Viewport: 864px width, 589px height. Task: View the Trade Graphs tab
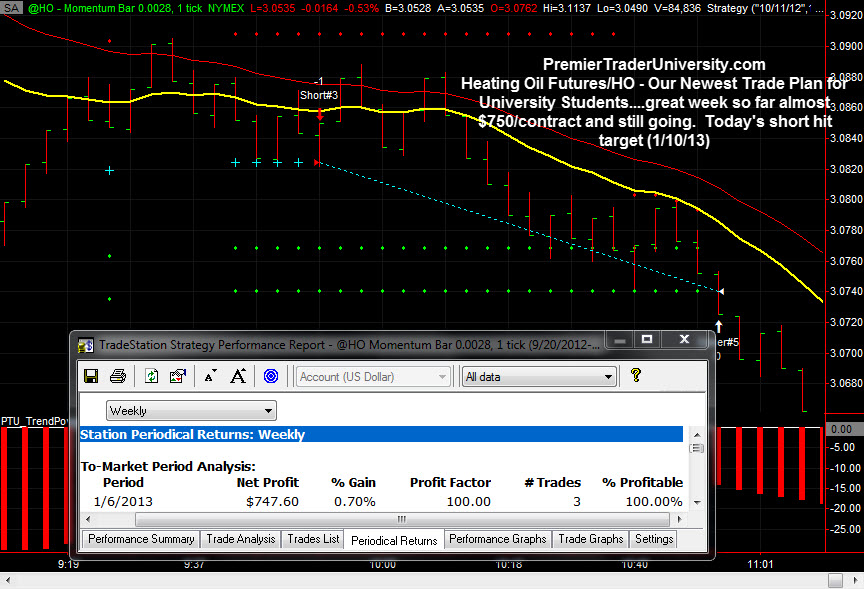click(591, 539)
